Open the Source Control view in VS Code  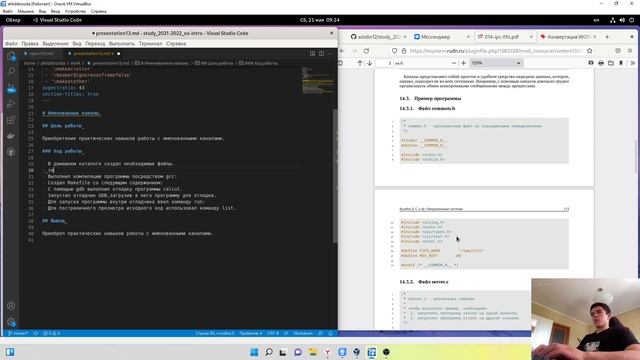[11, 88]
